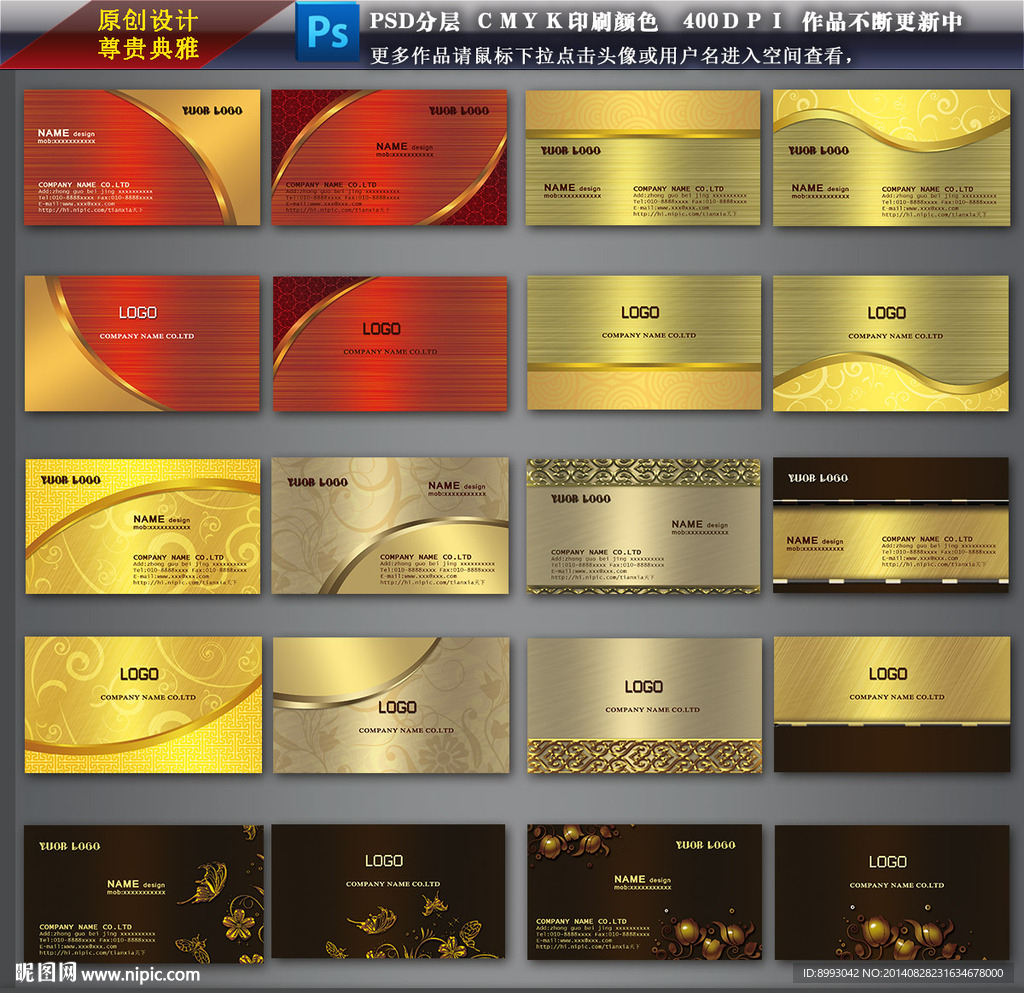
Task: Select gold front card with spiral pattern top band
Action: pyautogui.click(x=643, y=157)
